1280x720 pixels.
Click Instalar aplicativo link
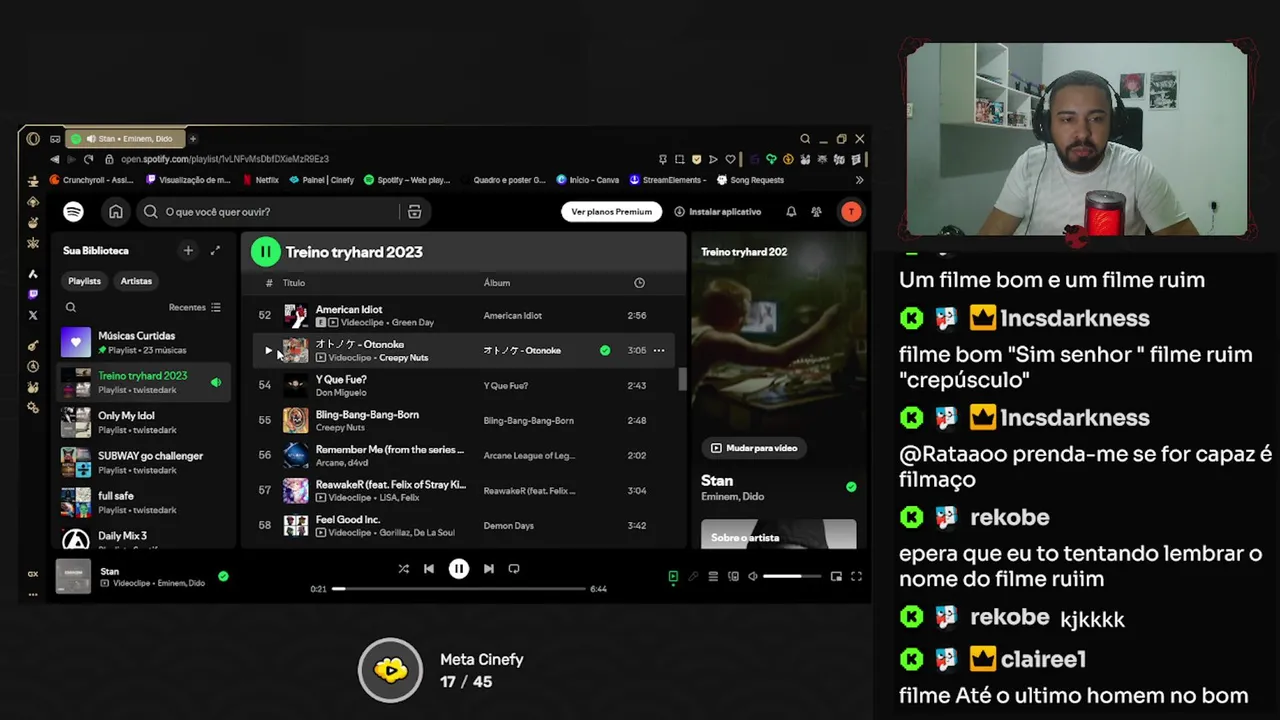pyautogui.click(x=718, y=212)
